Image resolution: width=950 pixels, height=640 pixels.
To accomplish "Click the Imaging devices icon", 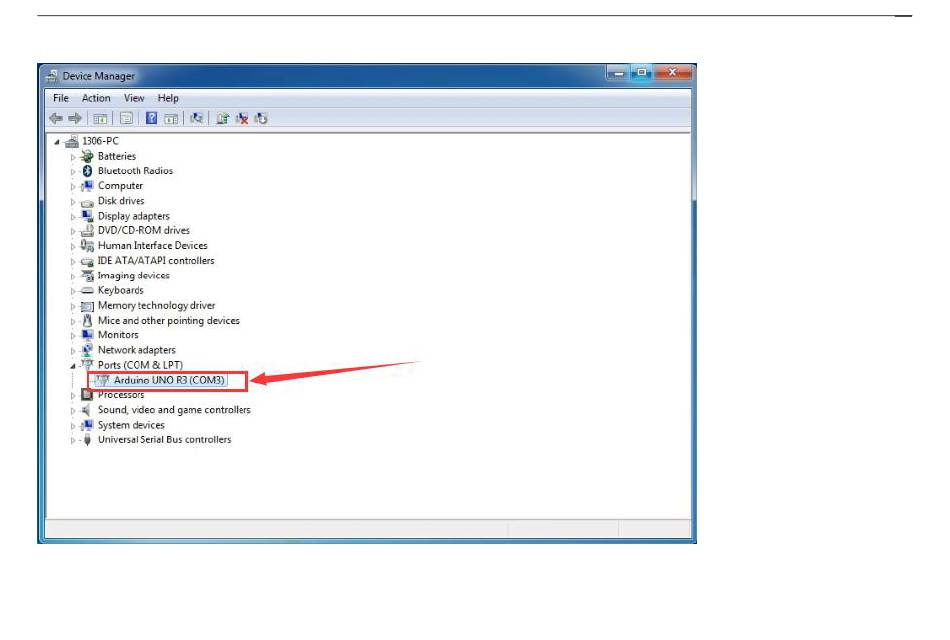I will pos(87,276).
